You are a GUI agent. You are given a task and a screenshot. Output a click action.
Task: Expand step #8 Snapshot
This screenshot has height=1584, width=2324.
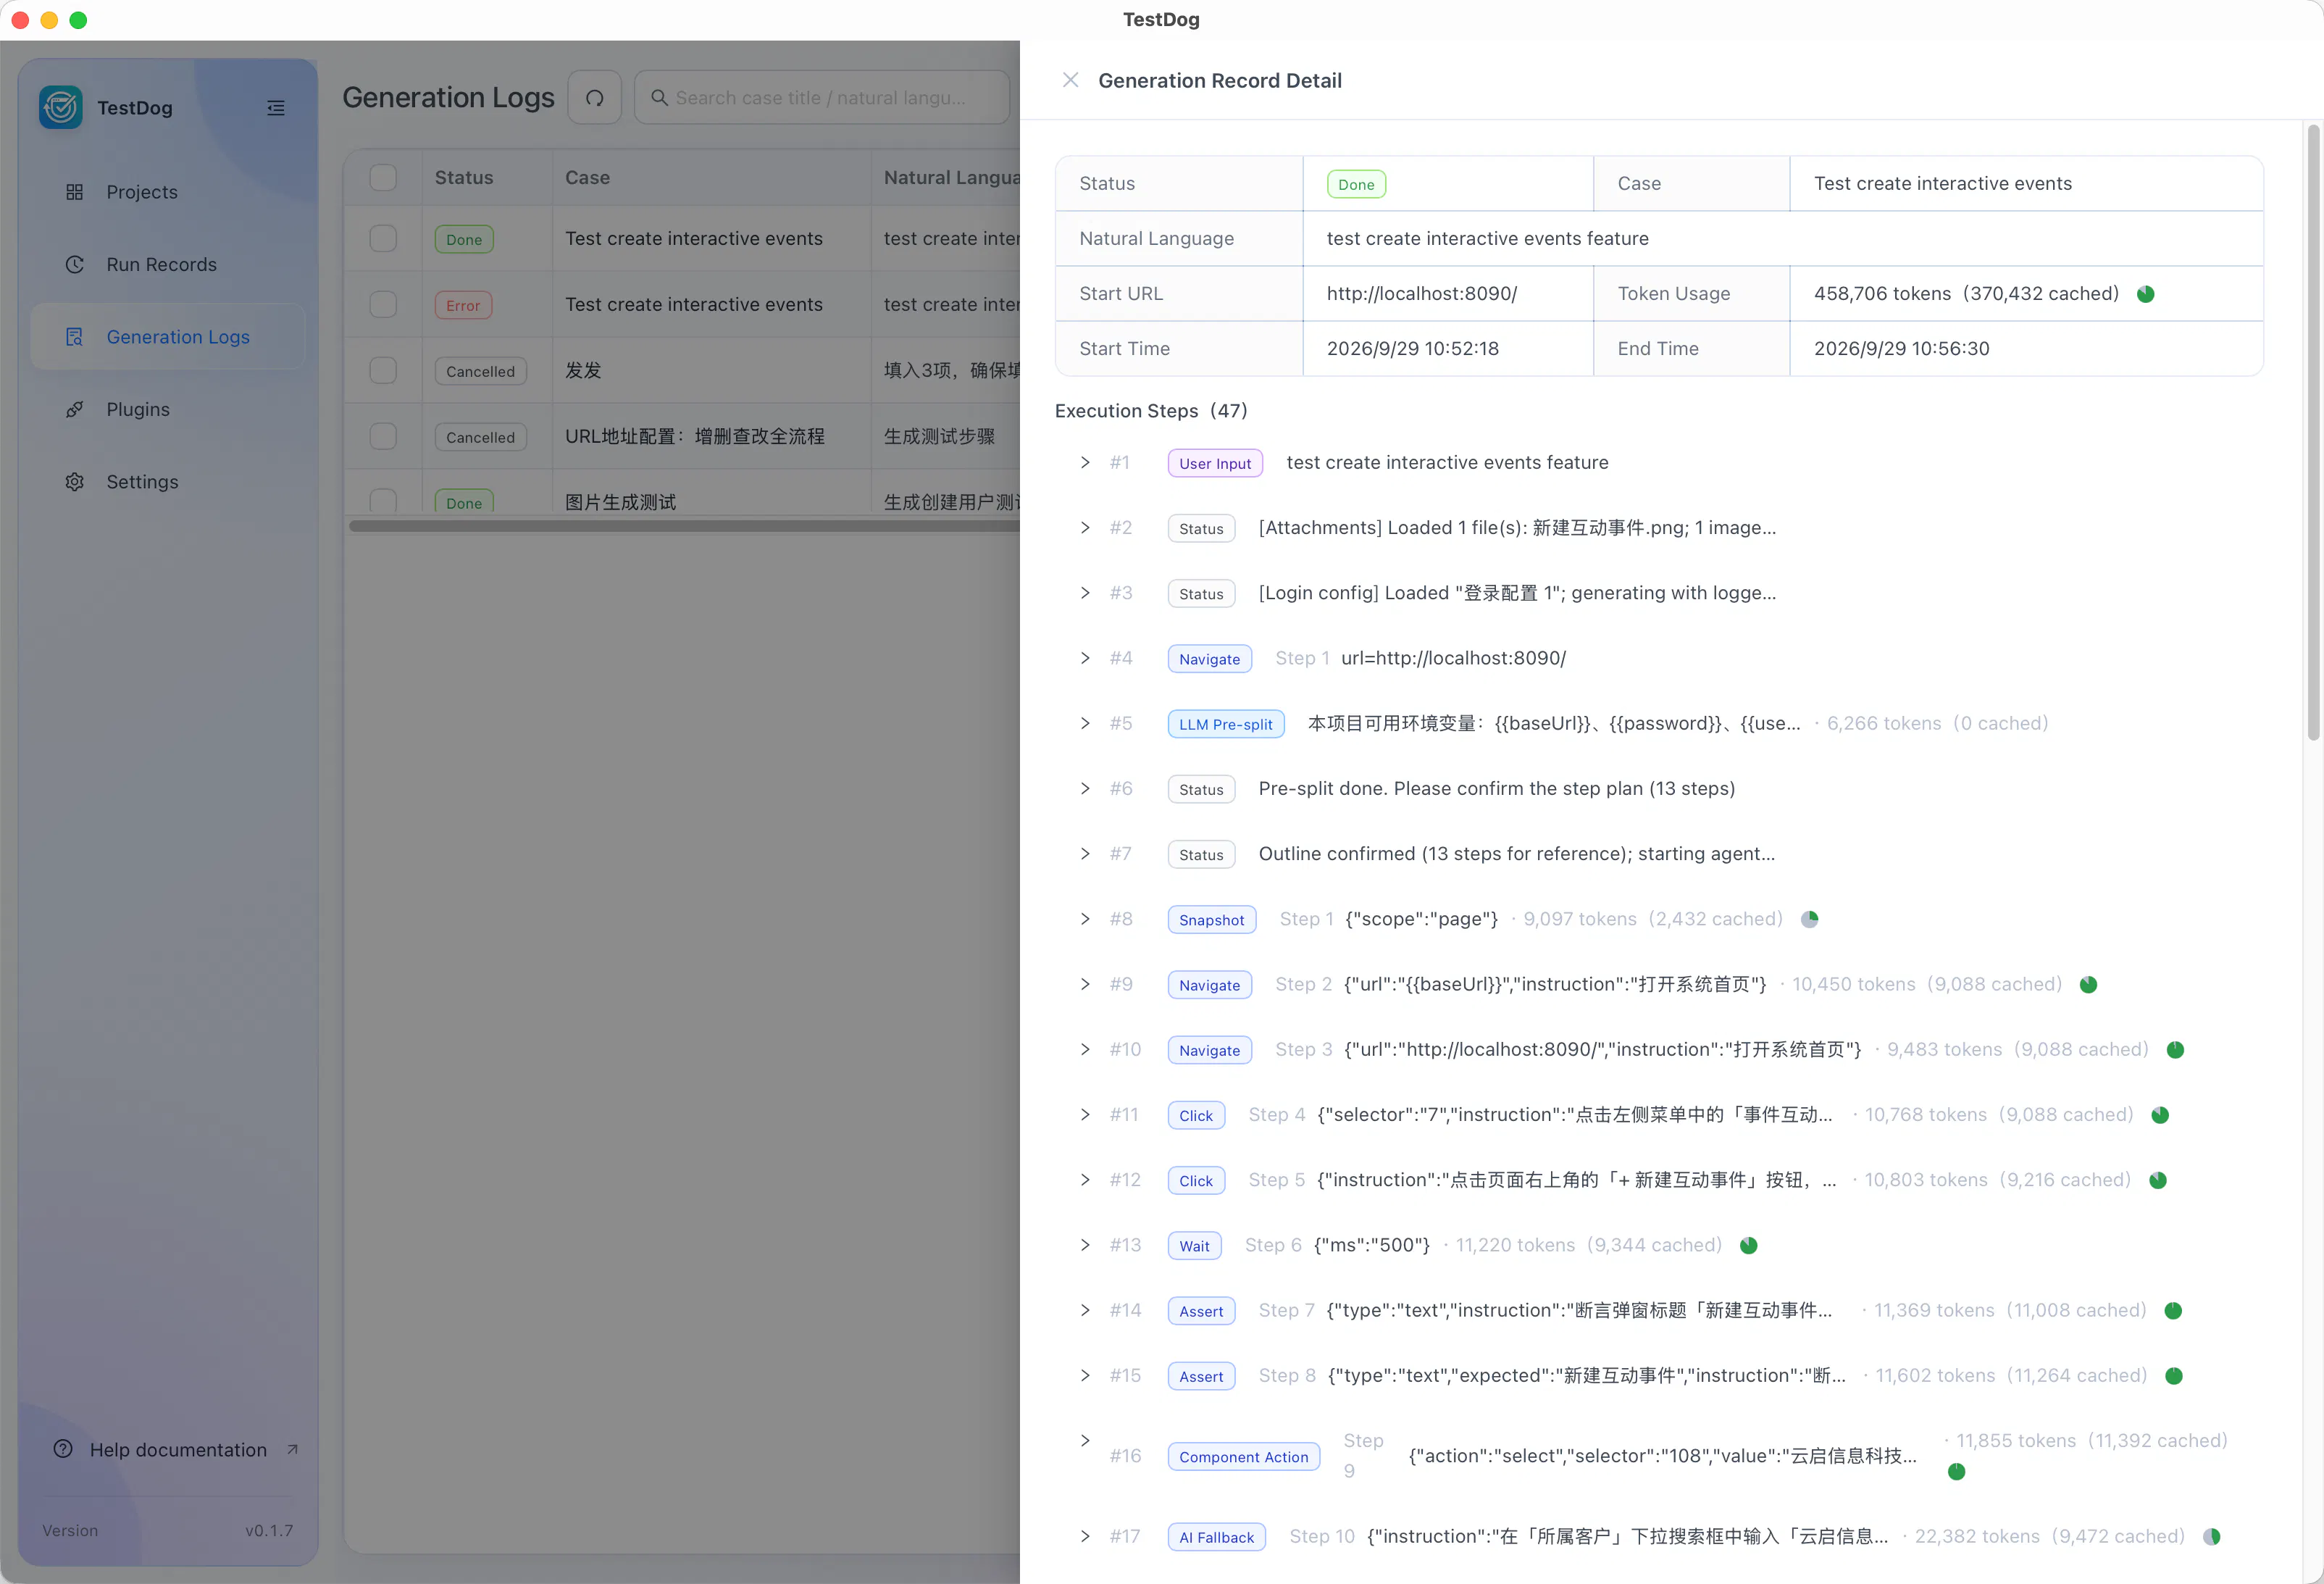coord(1085,919)
